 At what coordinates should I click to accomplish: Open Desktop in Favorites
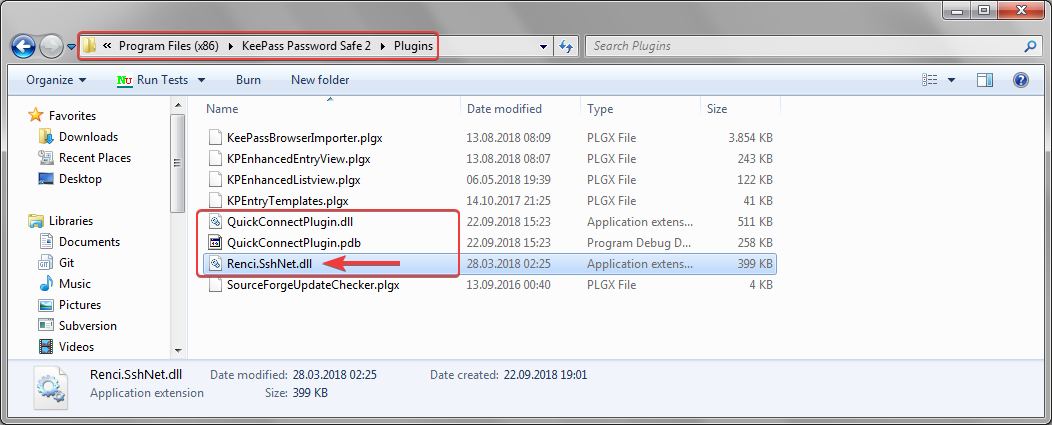pyautogui.click(x=81, y=179)
